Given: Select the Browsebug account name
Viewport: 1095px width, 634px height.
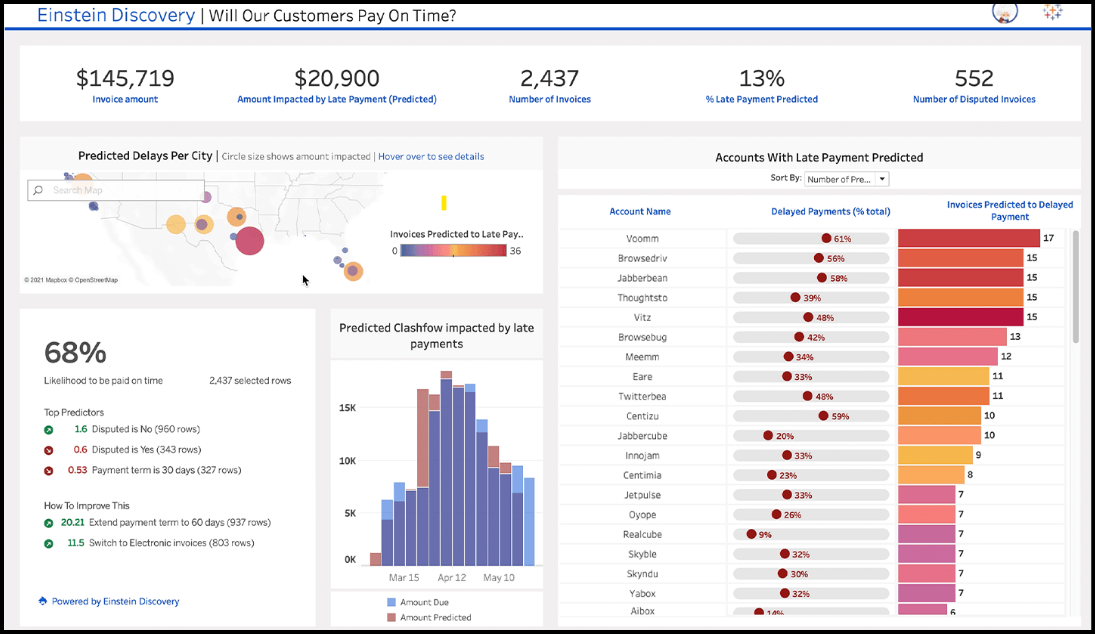Looking at the screenshot, I should pyautogui.click(x=642, y=337).
